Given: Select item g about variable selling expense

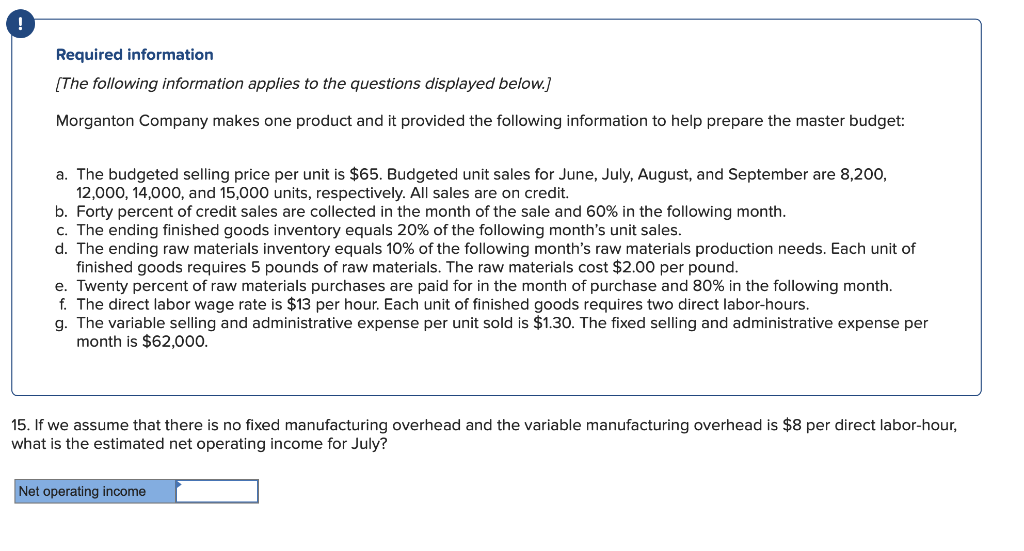Looking at the screenshot, I should 491,332.
